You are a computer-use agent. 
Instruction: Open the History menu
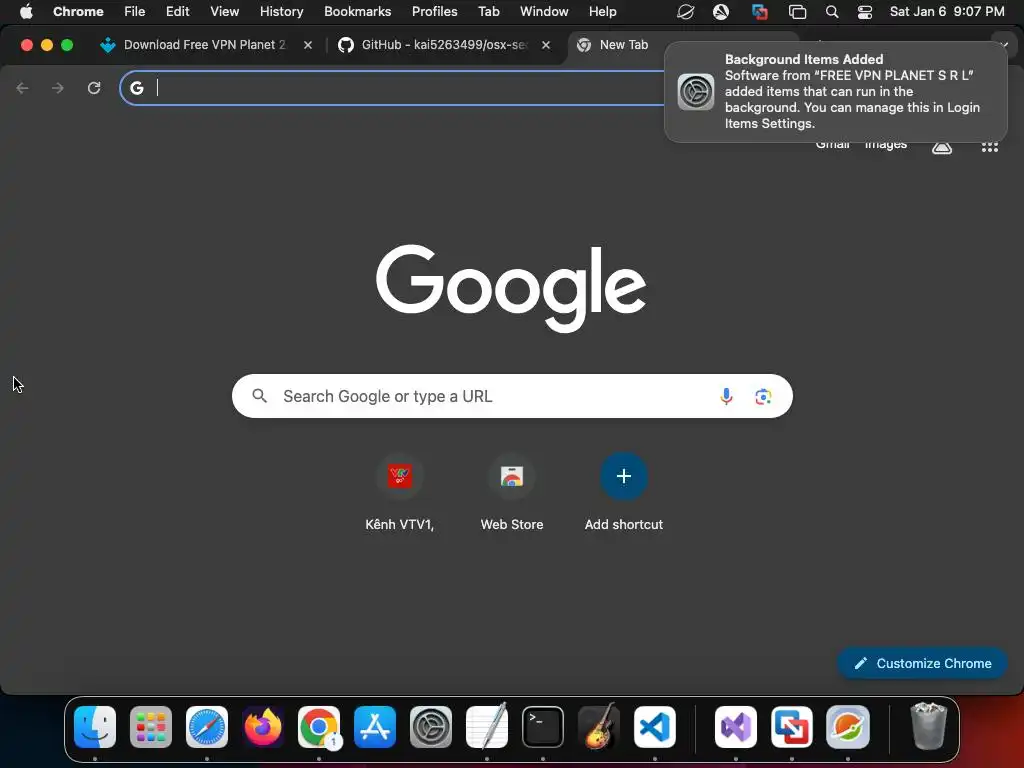(281, 12)
